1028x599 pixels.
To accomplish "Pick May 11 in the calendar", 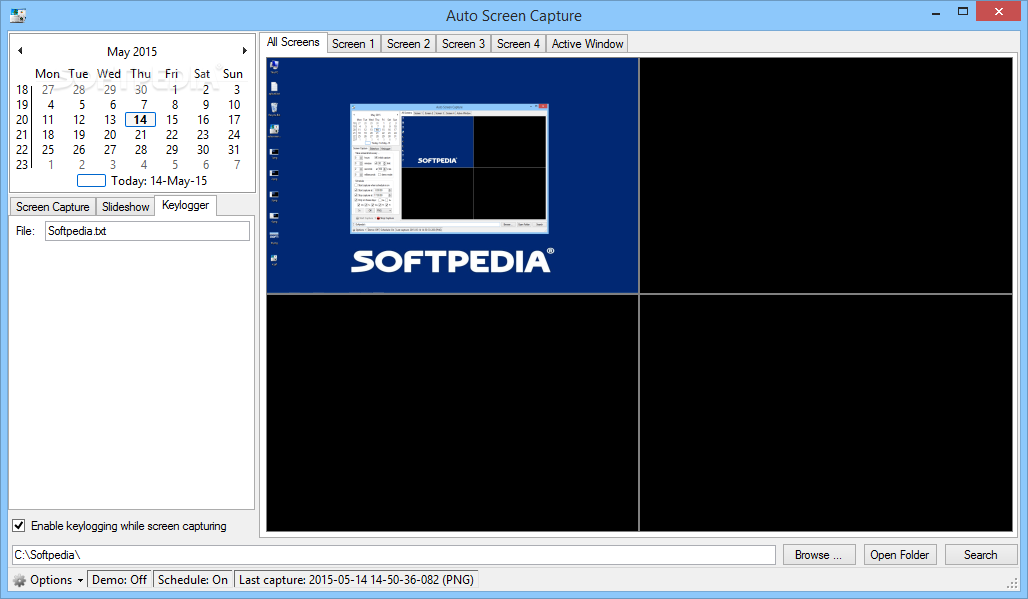I will [x=48, y=120].
